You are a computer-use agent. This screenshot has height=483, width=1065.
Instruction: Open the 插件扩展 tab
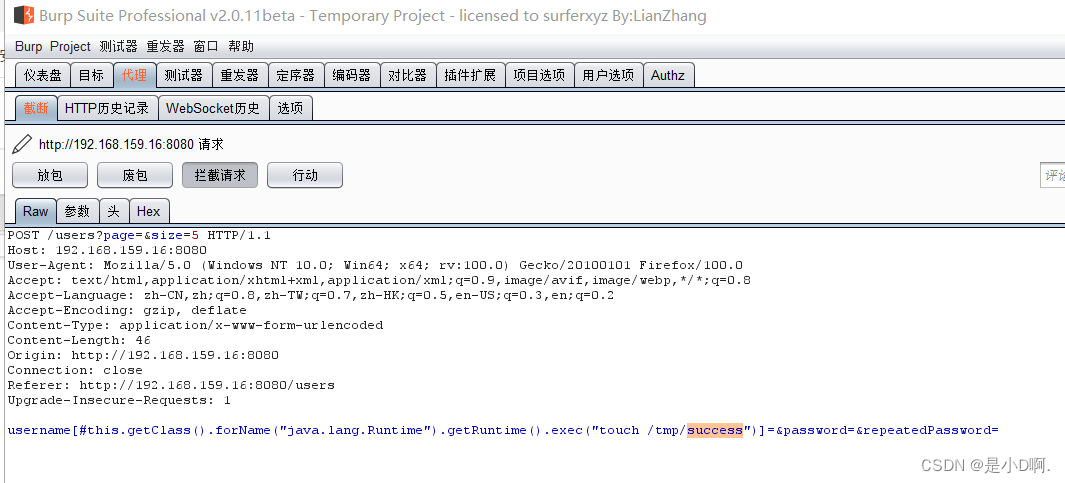point(470,75)
